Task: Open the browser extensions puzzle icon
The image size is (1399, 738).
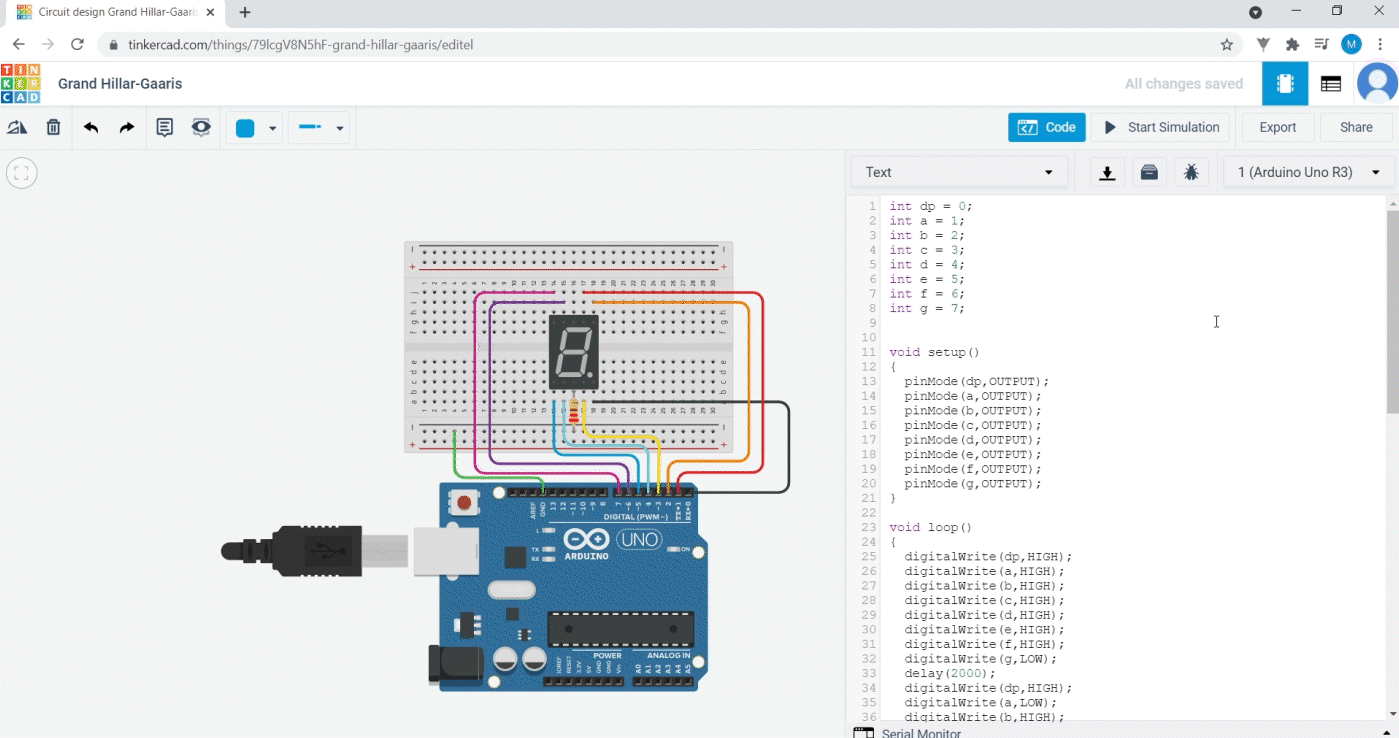Action: (1292, 45)
